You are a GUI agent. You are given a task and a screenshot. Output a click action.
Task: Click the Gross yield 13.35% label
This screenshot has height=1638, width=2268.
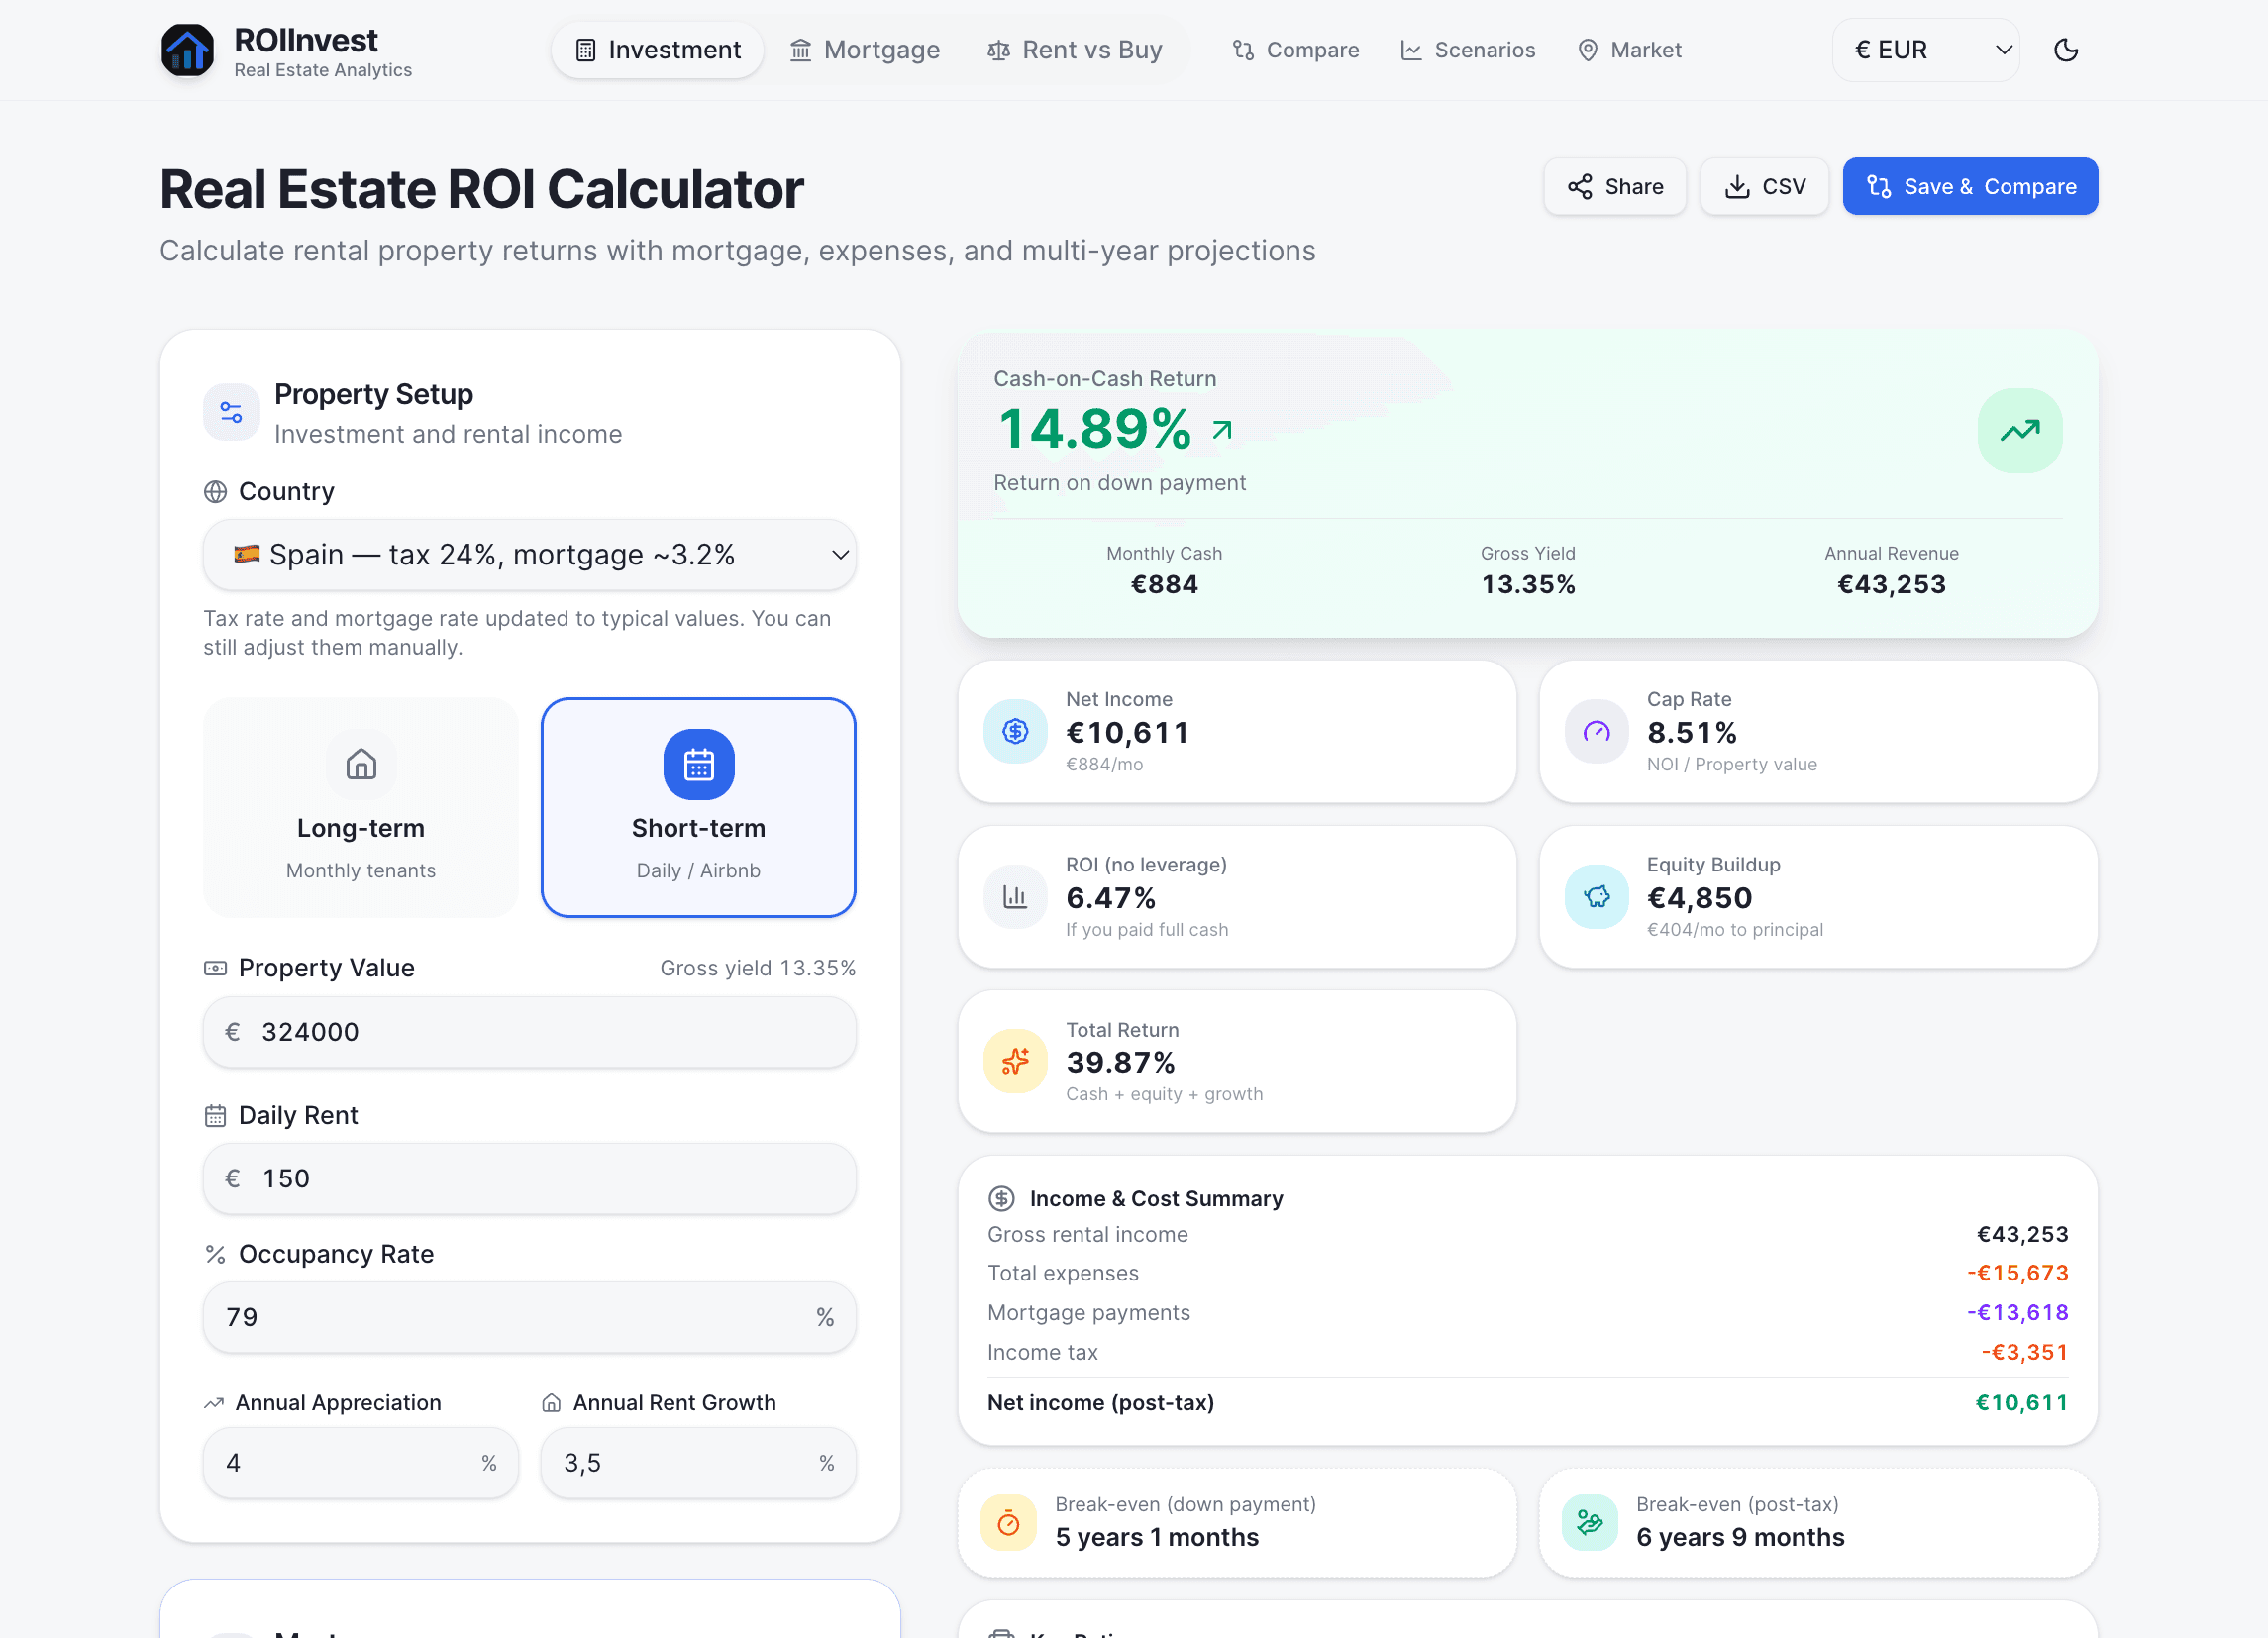757,968
